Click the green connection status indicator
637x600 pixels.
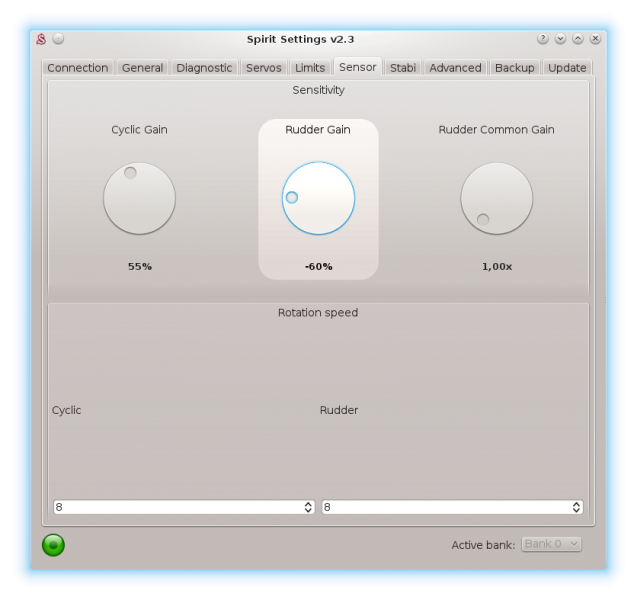[x=53, y=544]
